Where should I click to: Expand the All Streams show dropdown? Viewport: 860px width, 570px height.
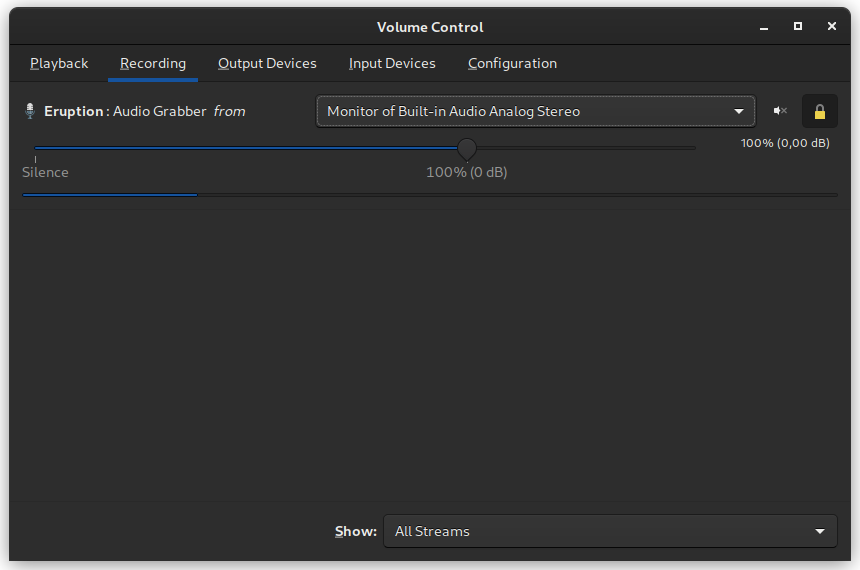click(x=610, y=531)
